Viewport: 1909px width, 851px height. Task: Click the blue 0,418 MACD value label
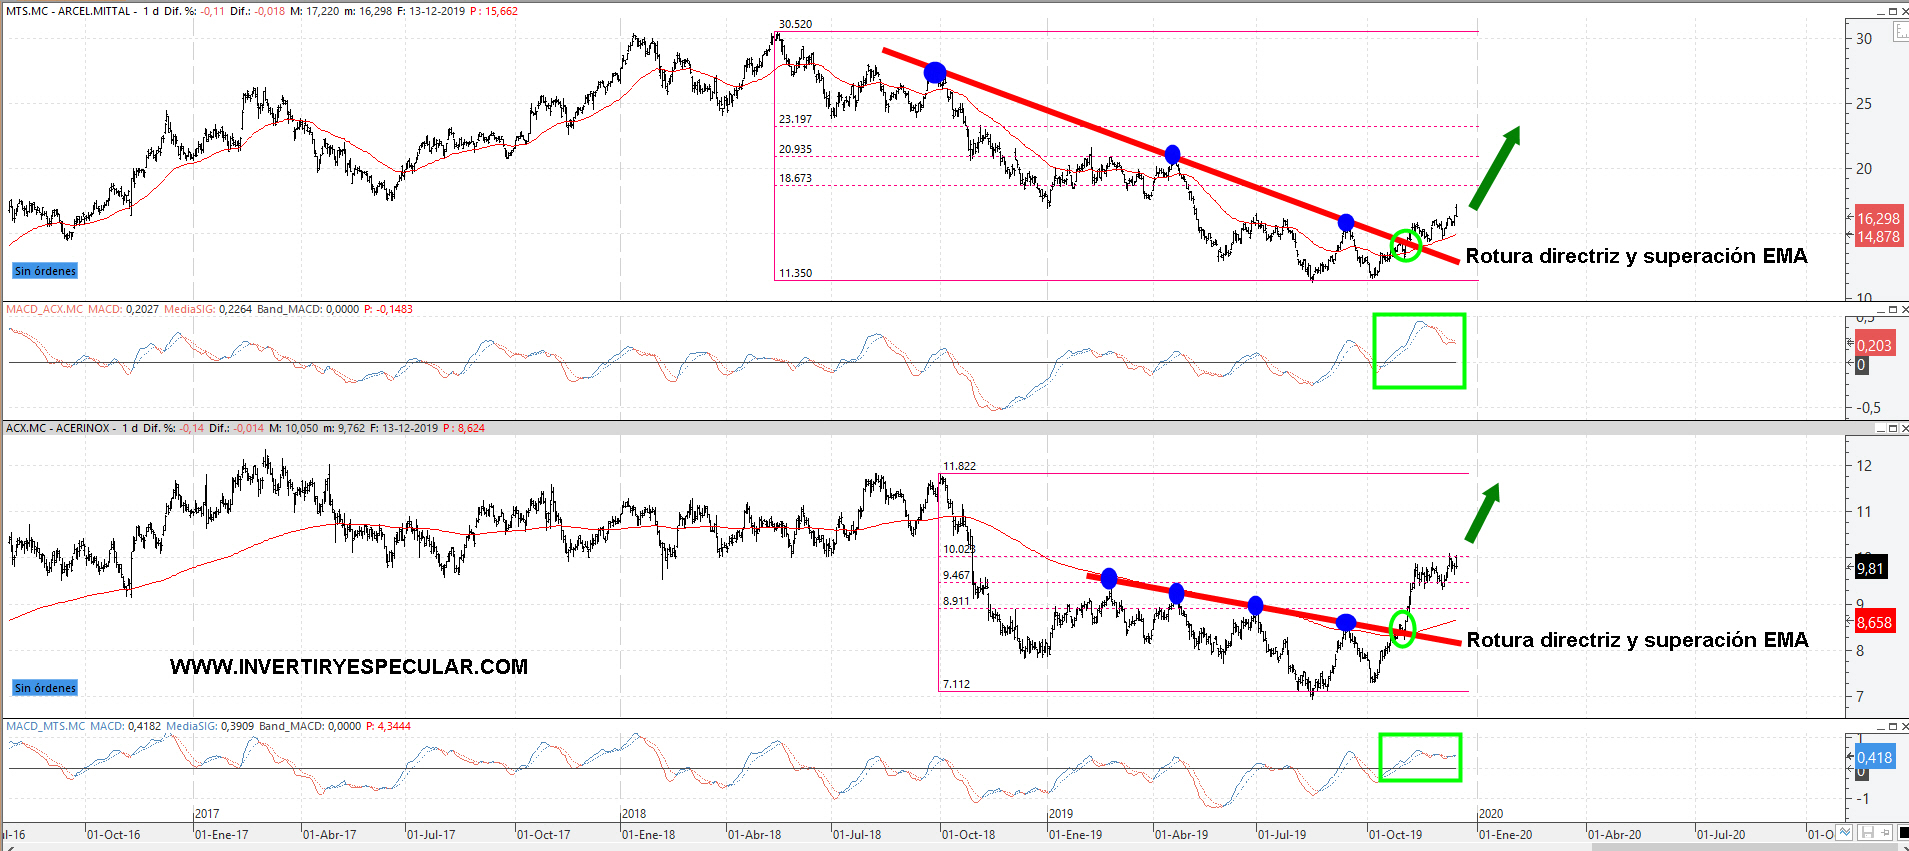coord(1874,757)
